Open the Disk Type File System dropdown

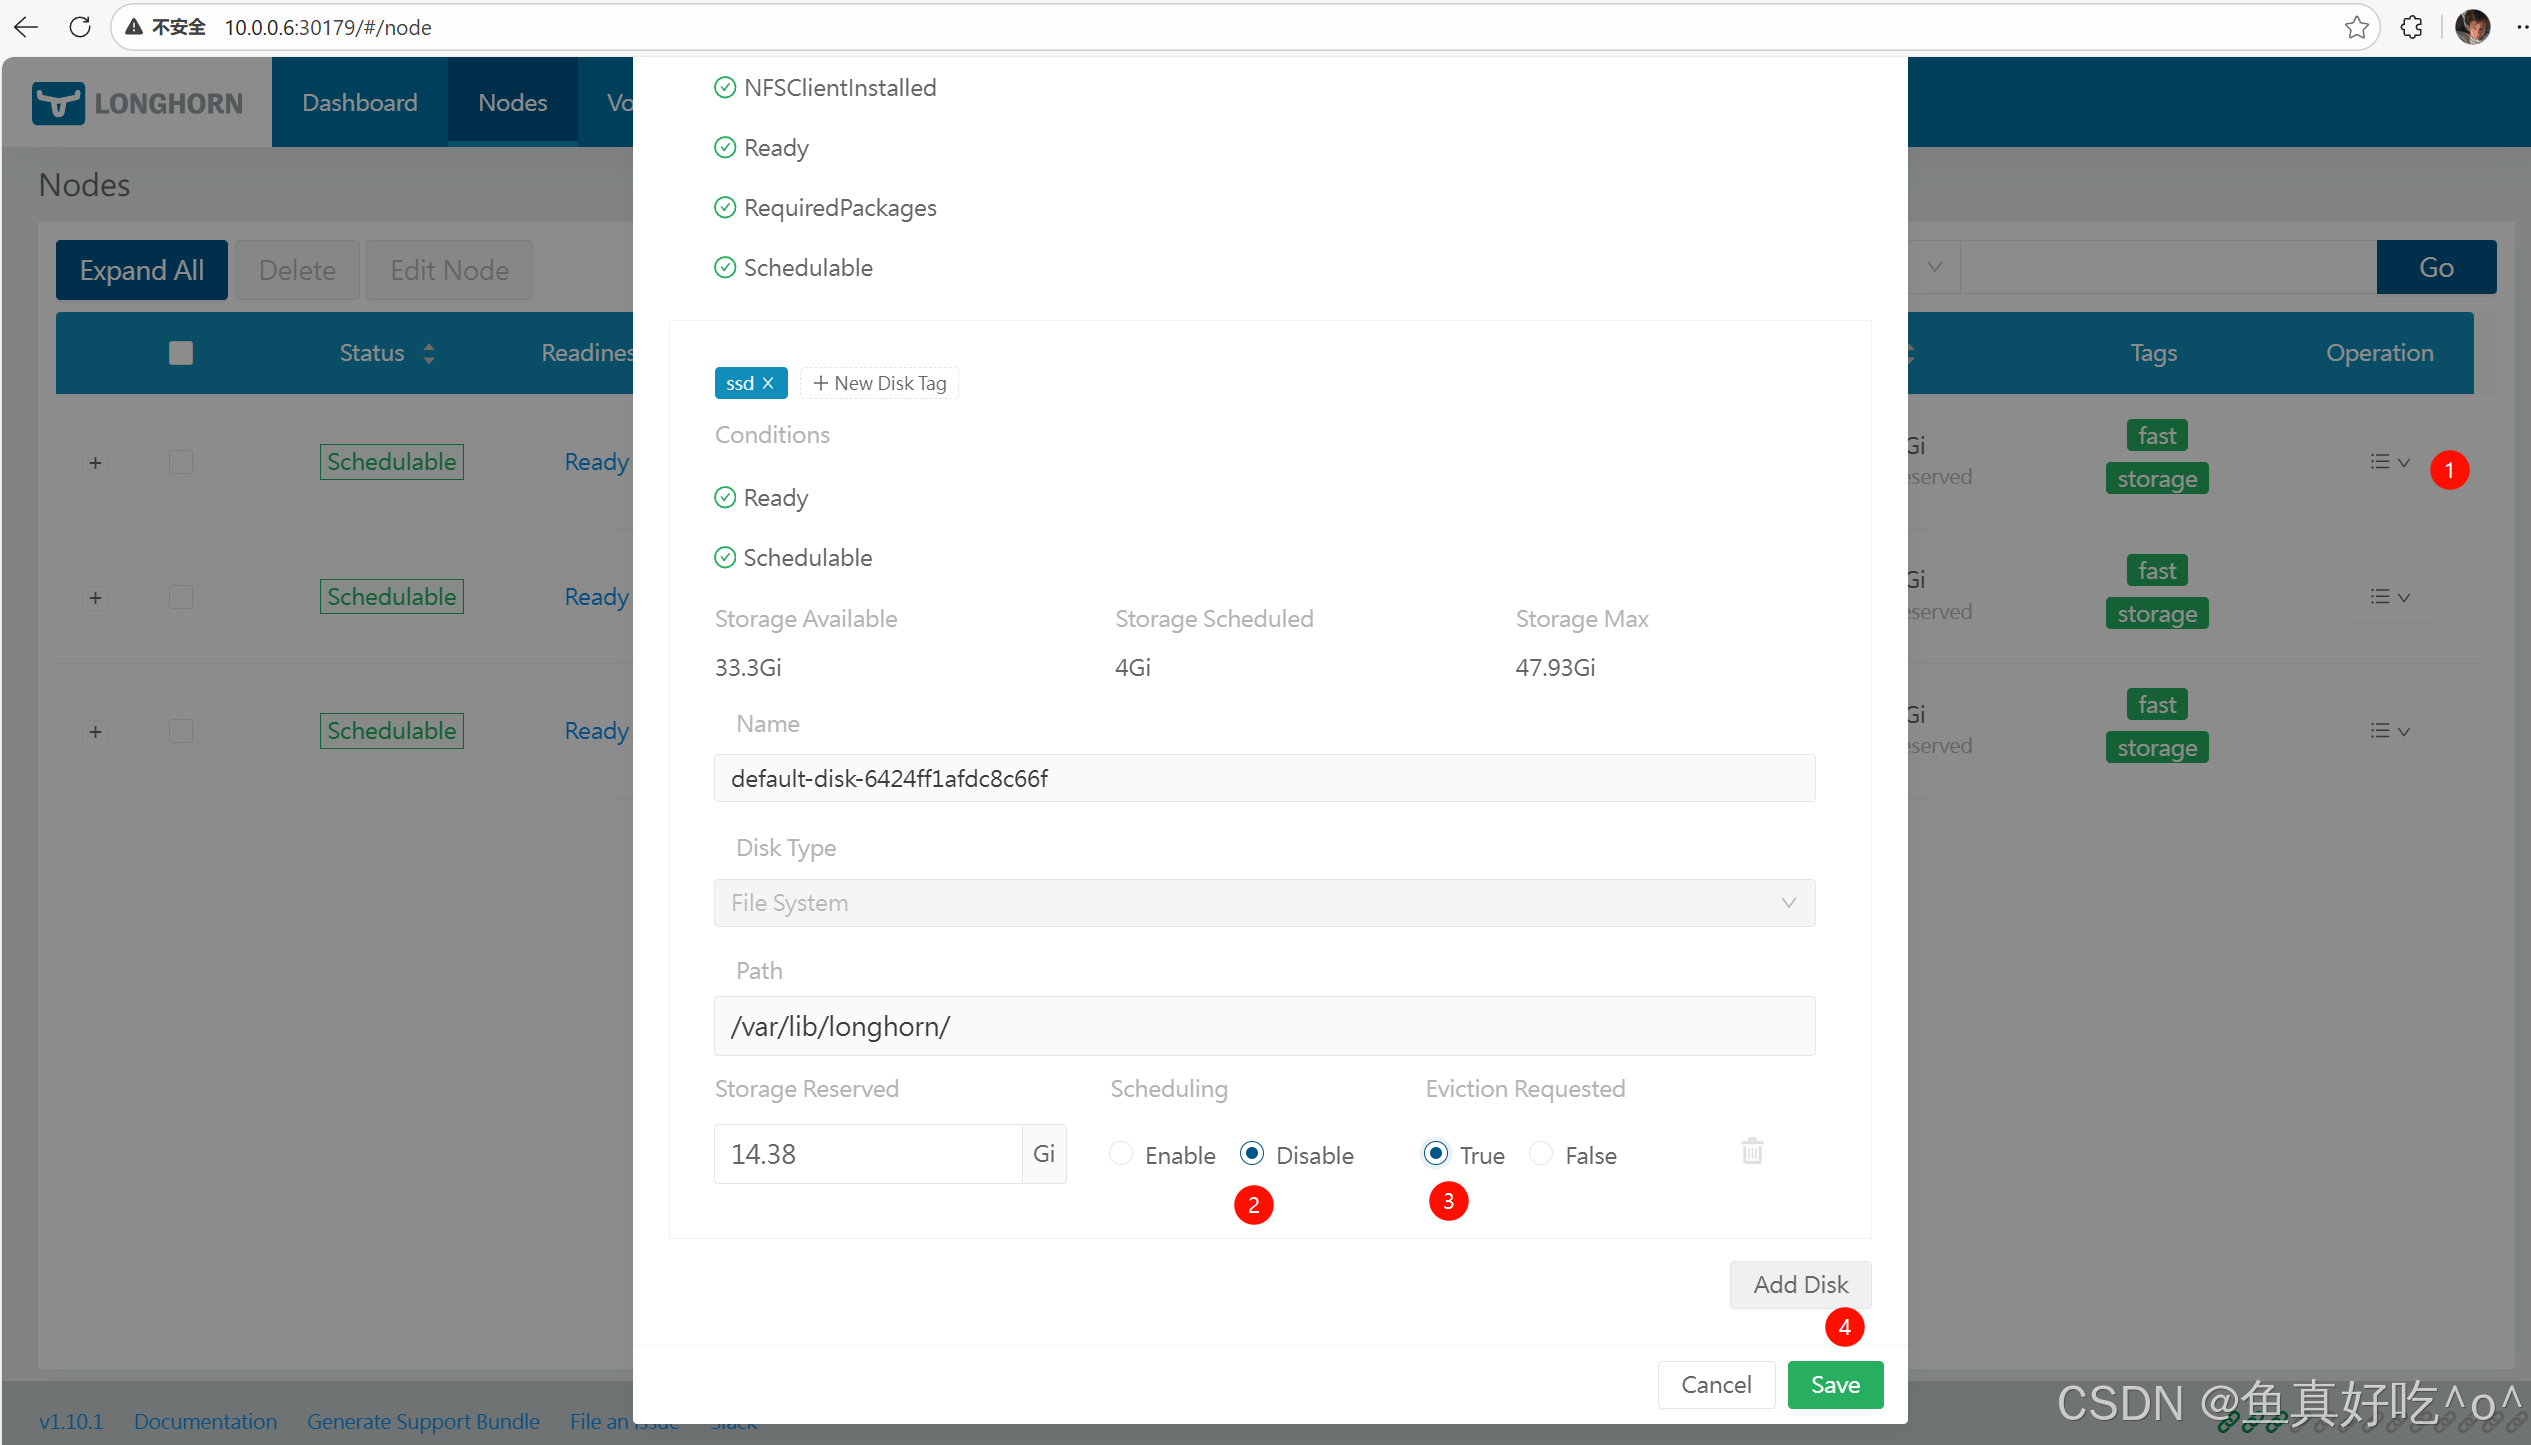pyautogui.click(x=1264, y=903)
